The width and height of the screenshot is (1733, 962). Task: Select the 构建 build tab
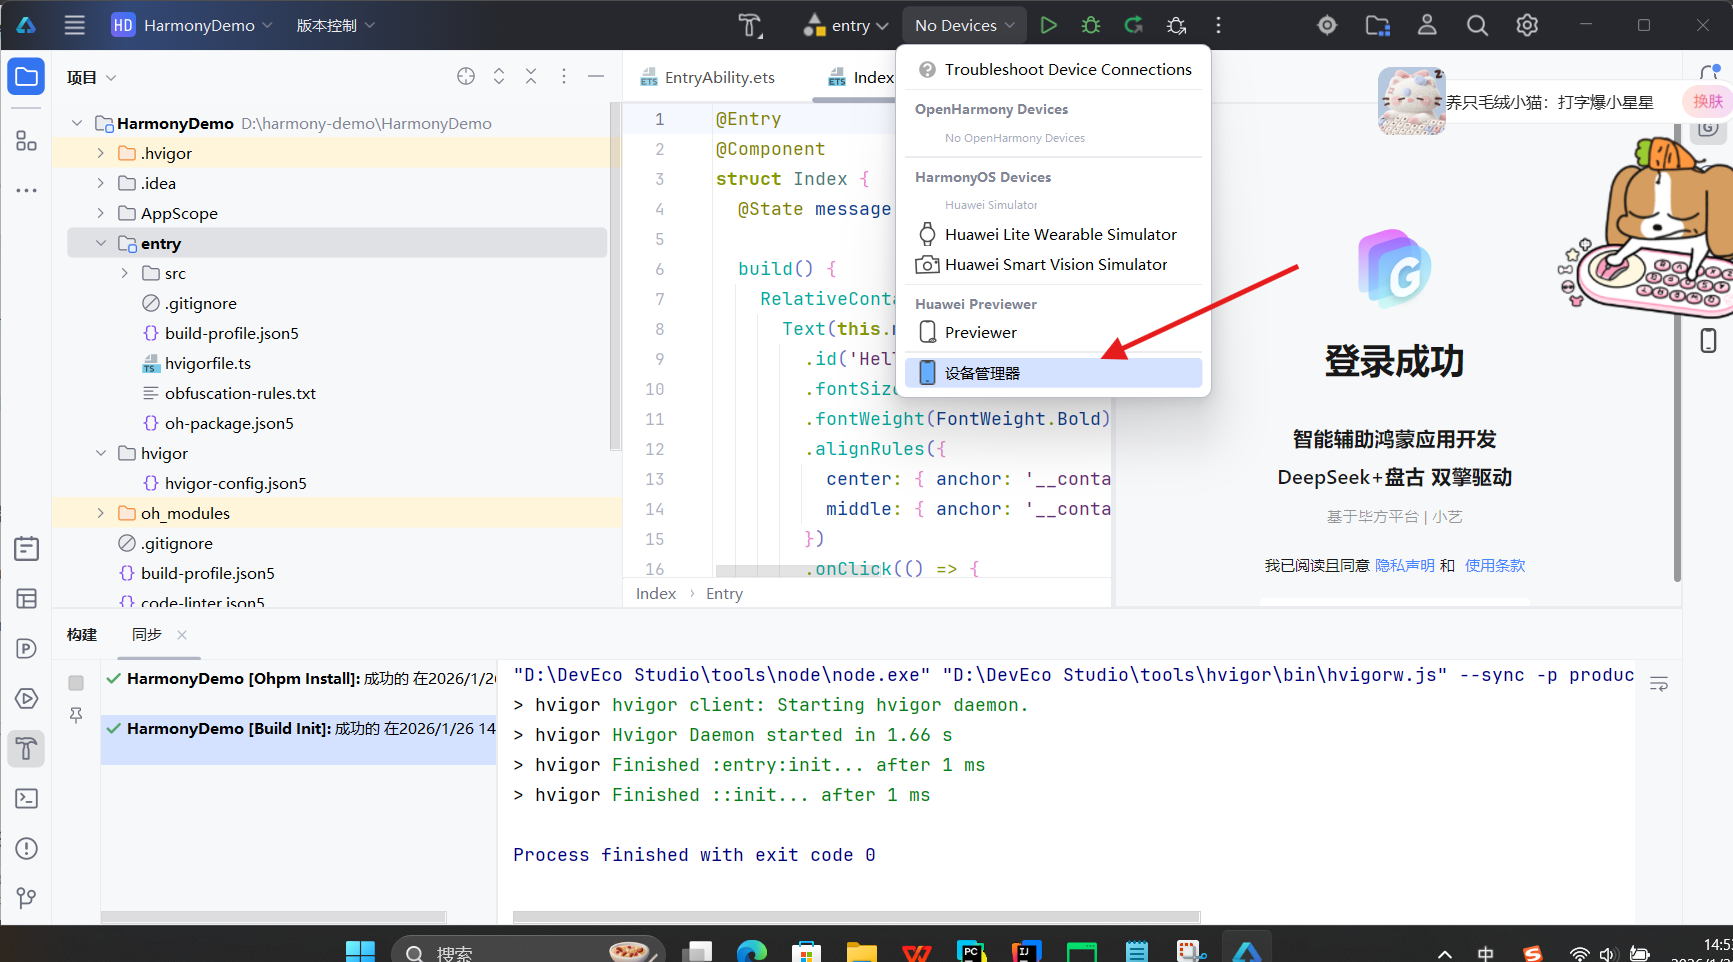[x=82, y=634]
